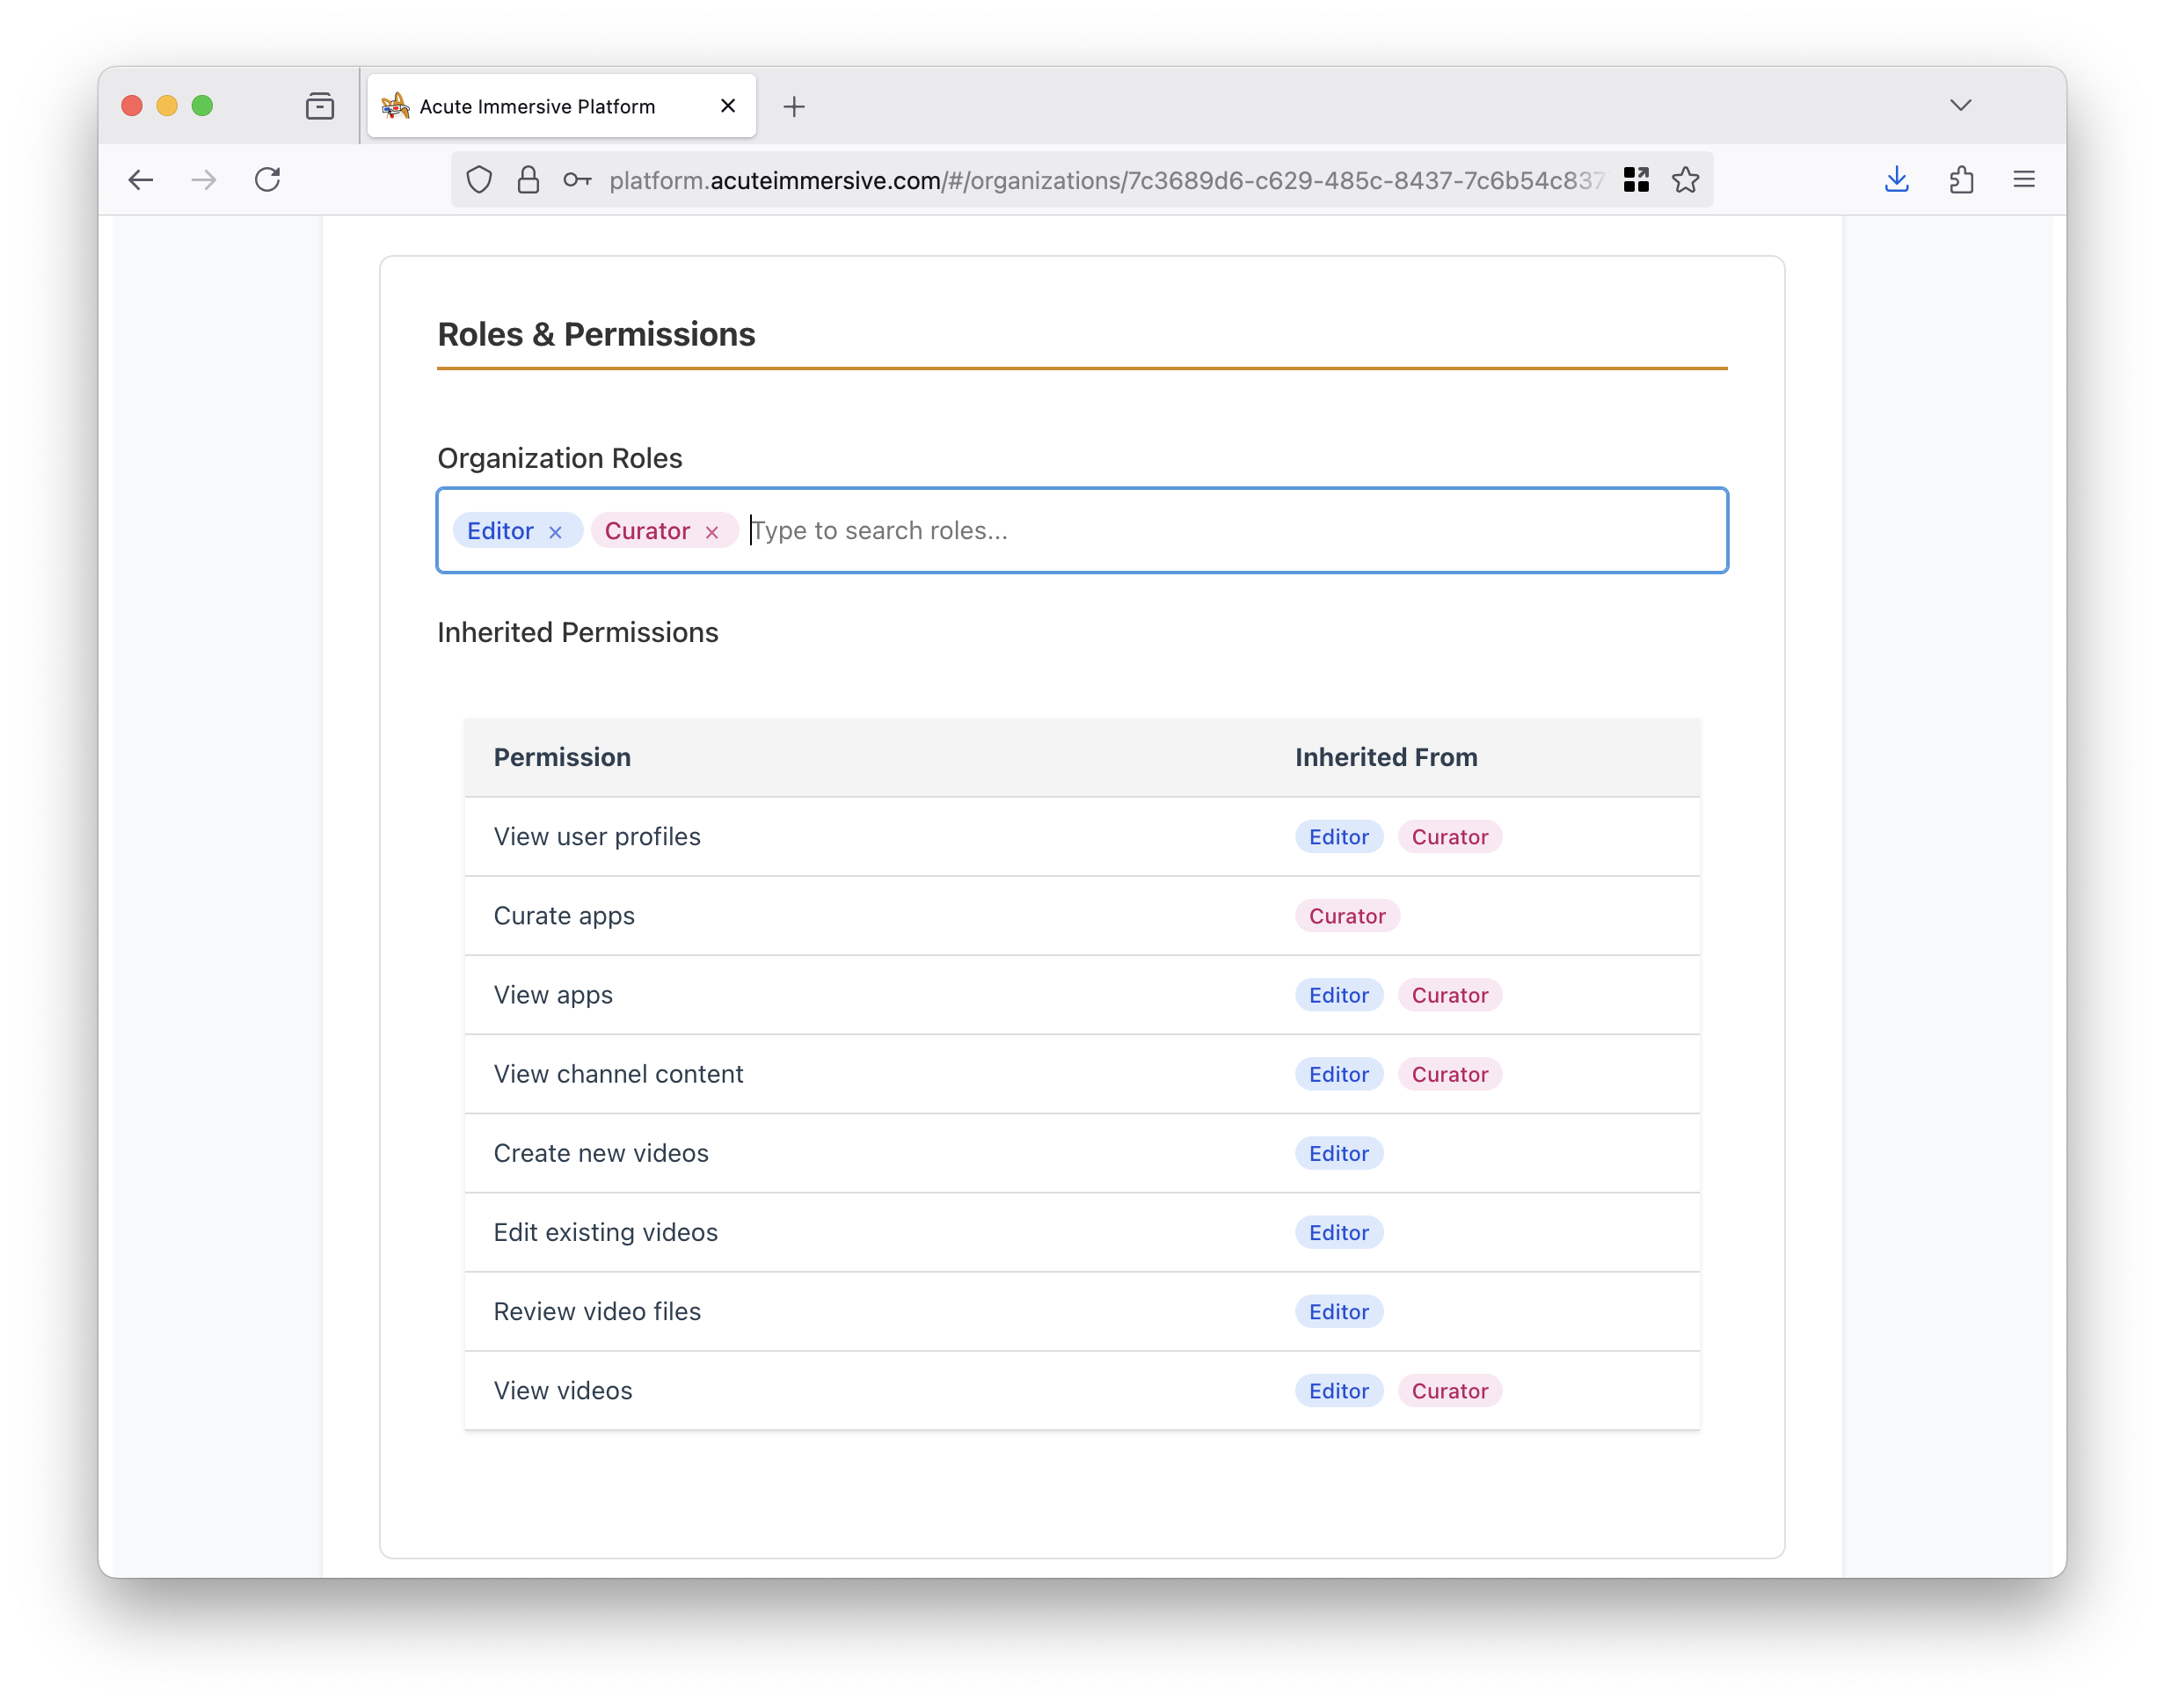Open saved password key icon
This screenshot has height=1708, width=2165.
[577, 180]
